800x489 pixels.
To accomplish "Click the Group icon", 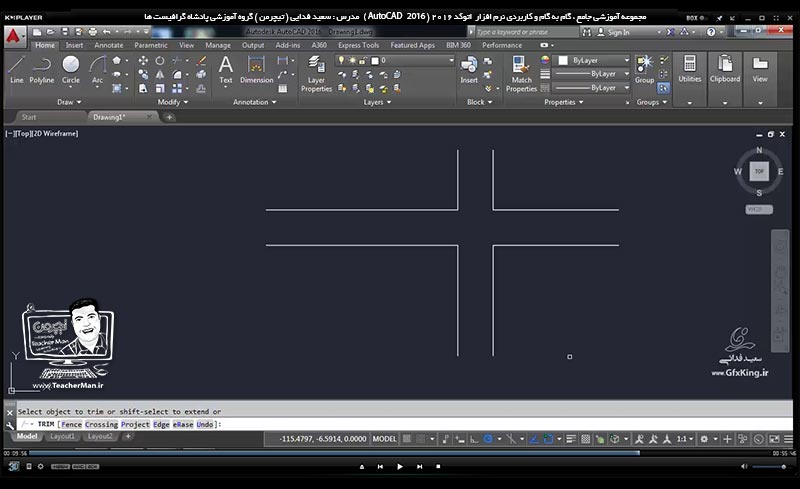I will click(644, 70).
